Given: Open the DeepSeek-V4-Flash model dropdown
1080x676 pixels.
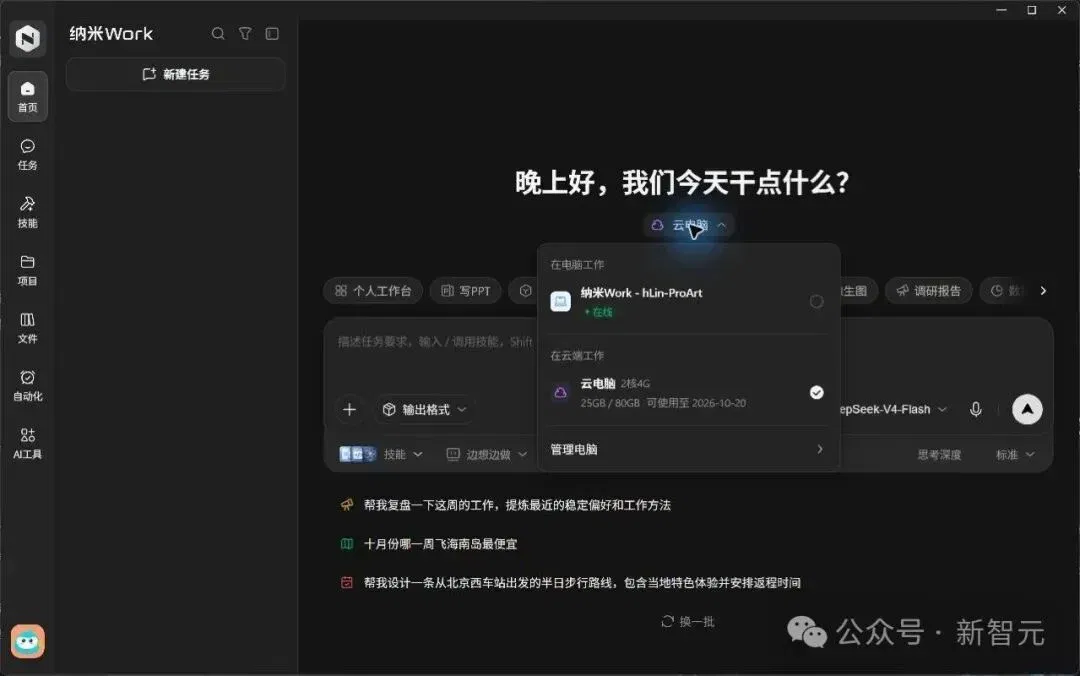Looking at the screenshot, I should (893, 409).
